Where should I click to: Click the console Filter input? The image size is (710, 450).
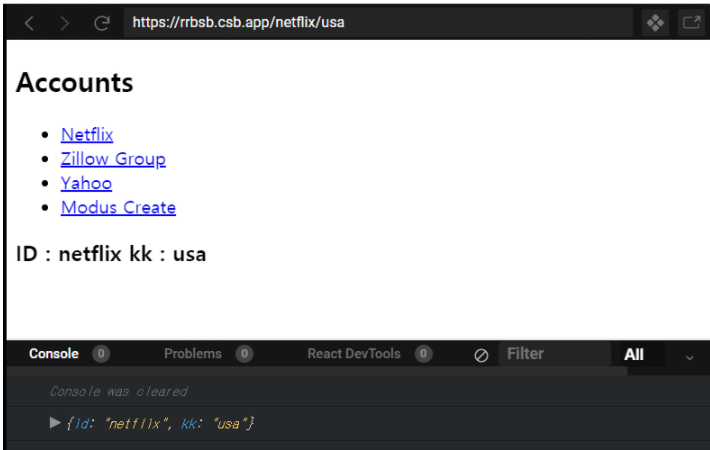[x=554, y=354]
